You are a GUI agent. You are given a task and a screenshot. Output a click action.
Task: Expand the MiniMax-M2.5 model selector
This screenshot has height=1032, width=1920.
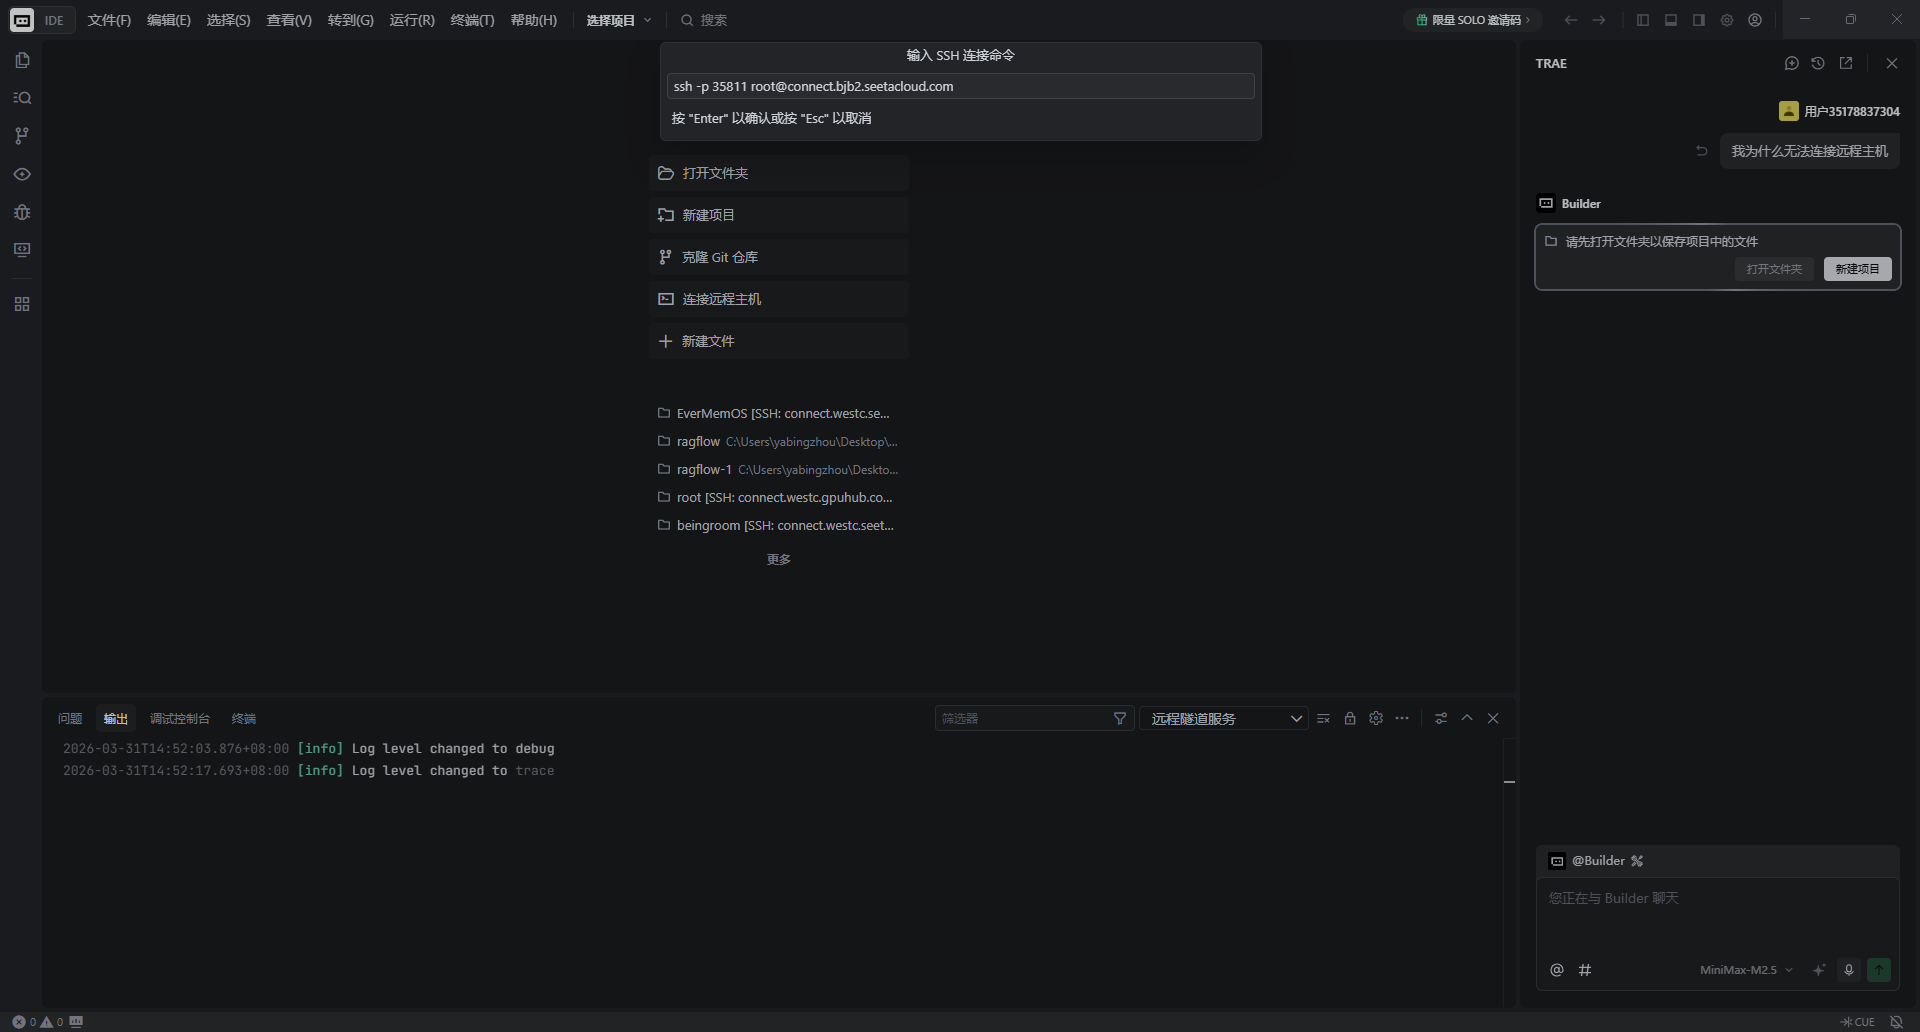[x=1746, y=970]
